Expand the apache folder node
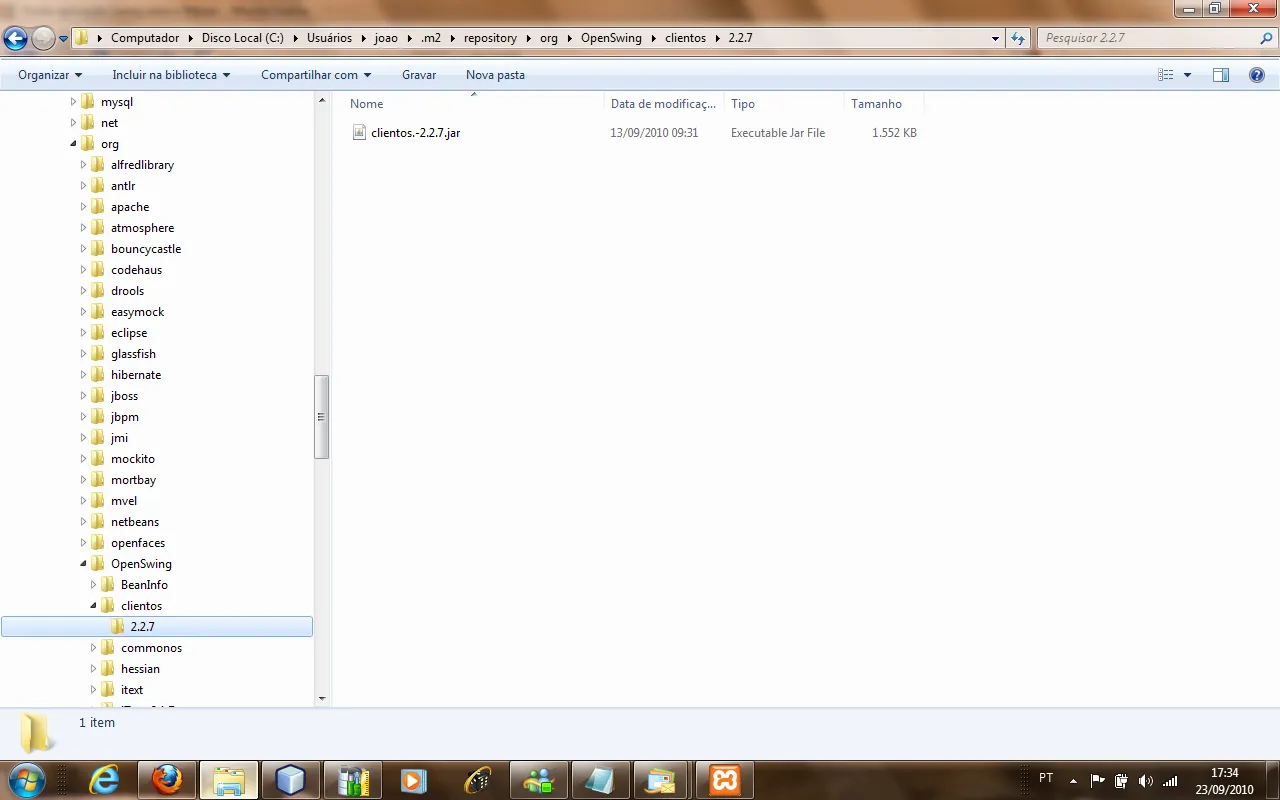 tap(83, 207)
